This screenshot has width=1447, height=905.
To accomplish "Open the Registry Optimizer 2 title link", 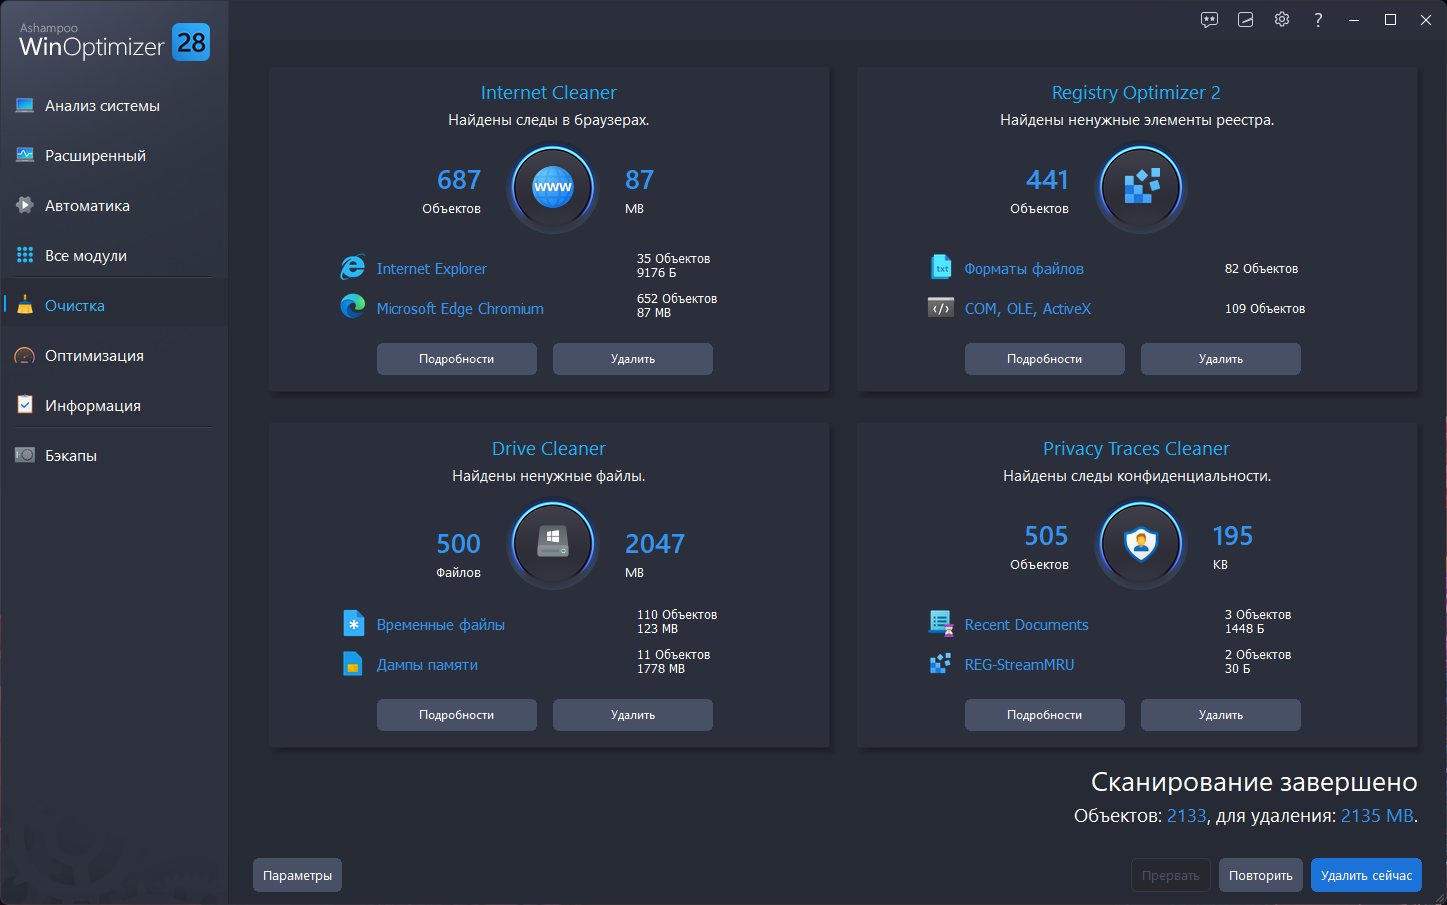I will pyautogui.click(x=1136, y=93).
